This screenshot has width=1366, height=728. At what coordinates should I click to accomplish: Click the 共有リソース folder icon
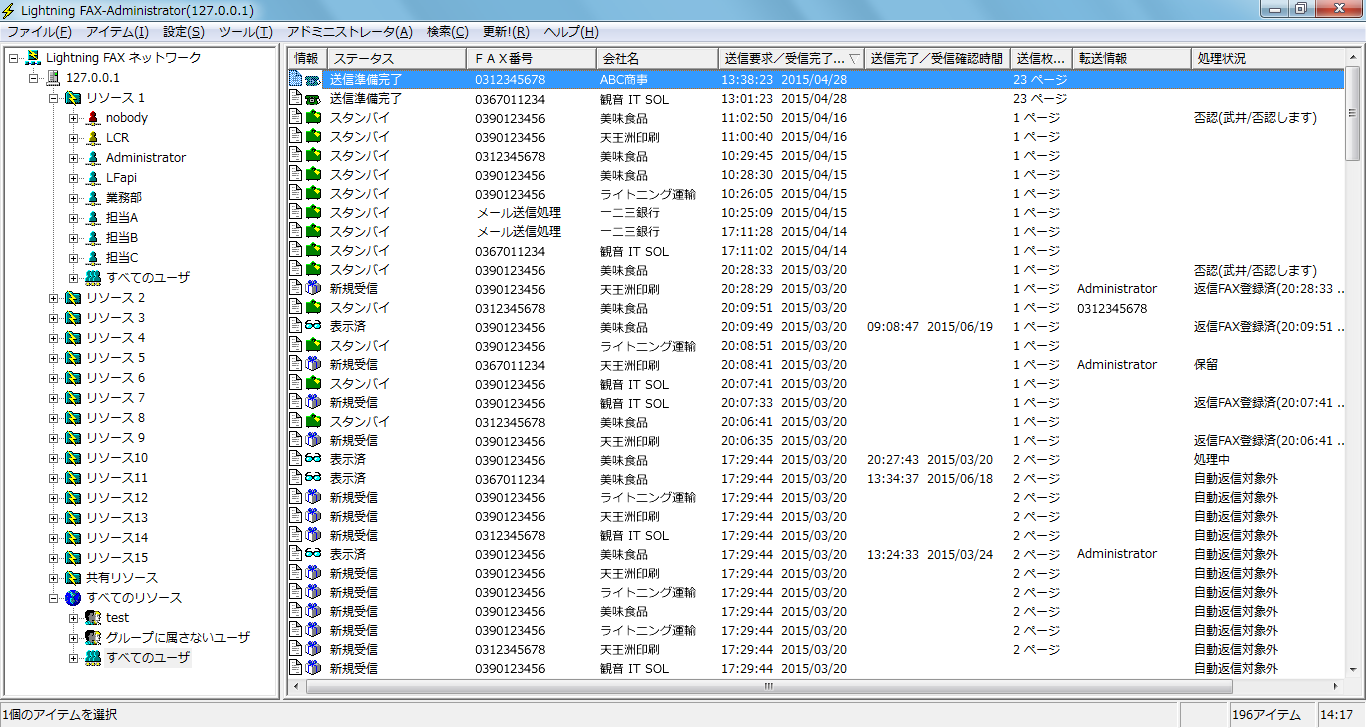(73, 578)
